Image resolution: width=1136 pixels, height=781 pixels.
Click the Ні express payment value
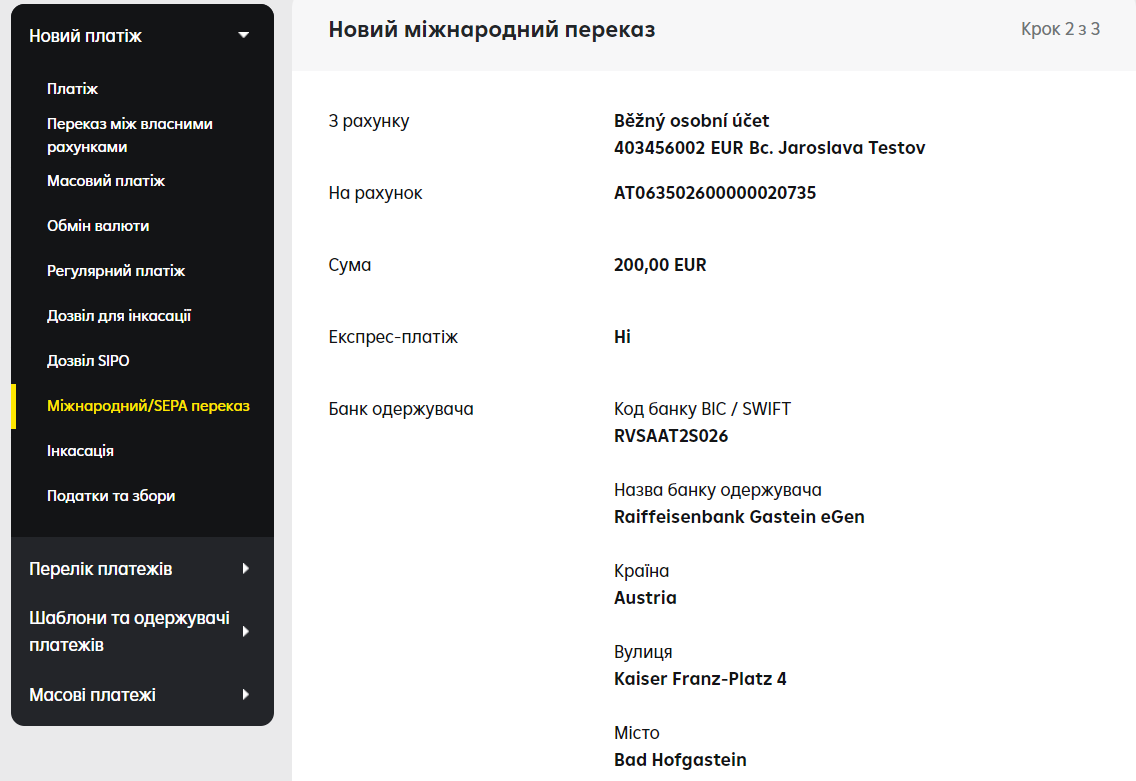(622, 337)
